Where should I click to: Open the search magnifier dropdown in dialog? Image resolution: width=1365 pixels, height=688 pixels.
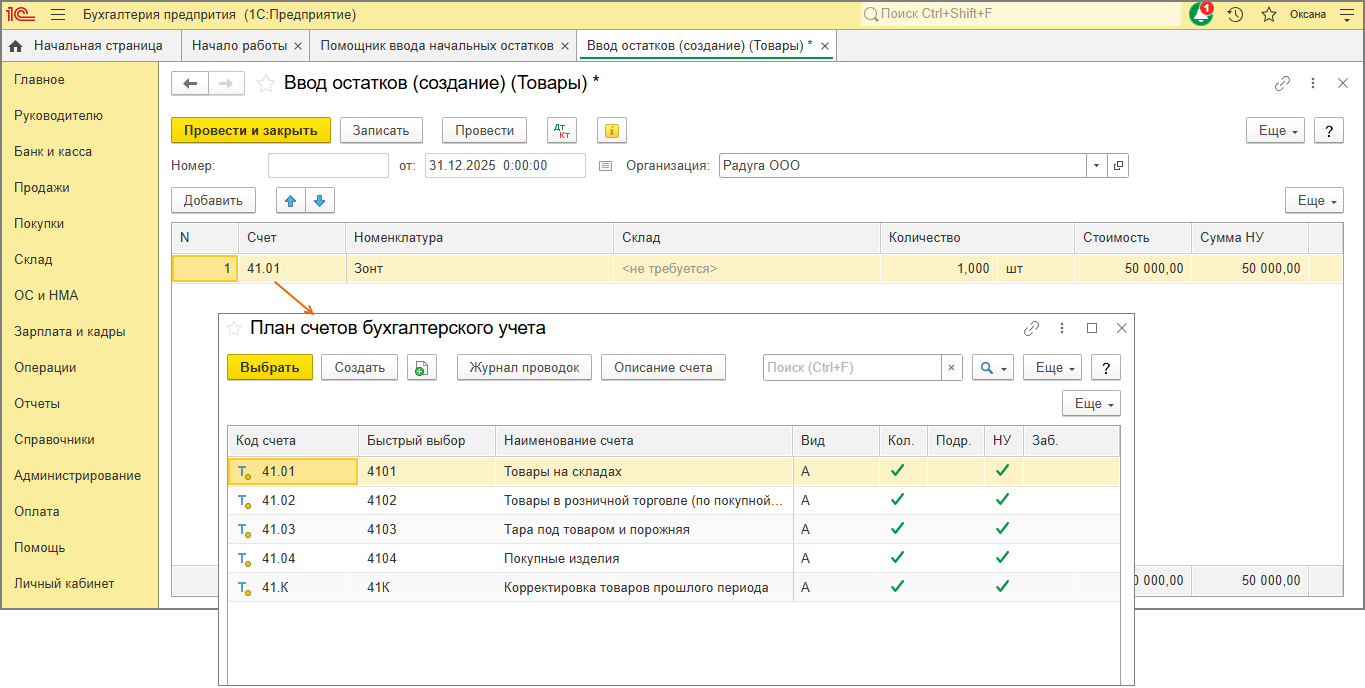click(x=992, y=368)
